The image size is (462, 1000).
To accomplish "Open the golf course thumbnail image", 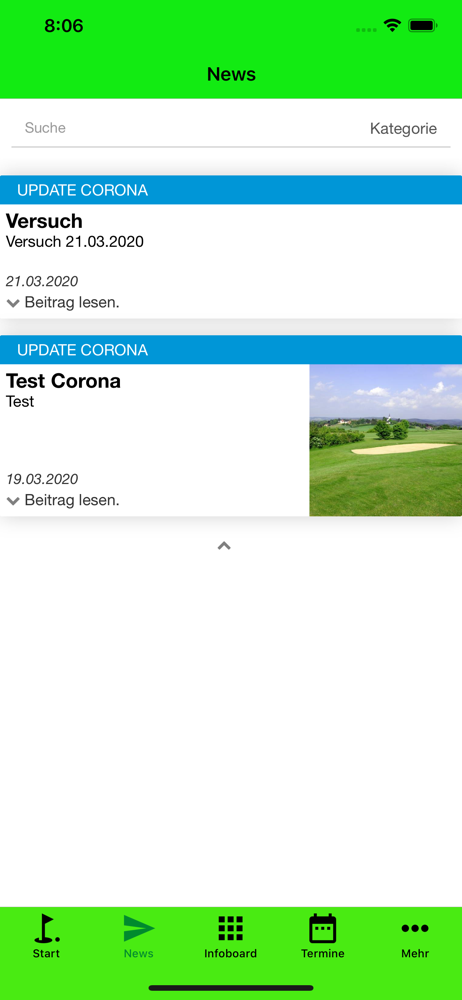I will click(x=385, y=440).
